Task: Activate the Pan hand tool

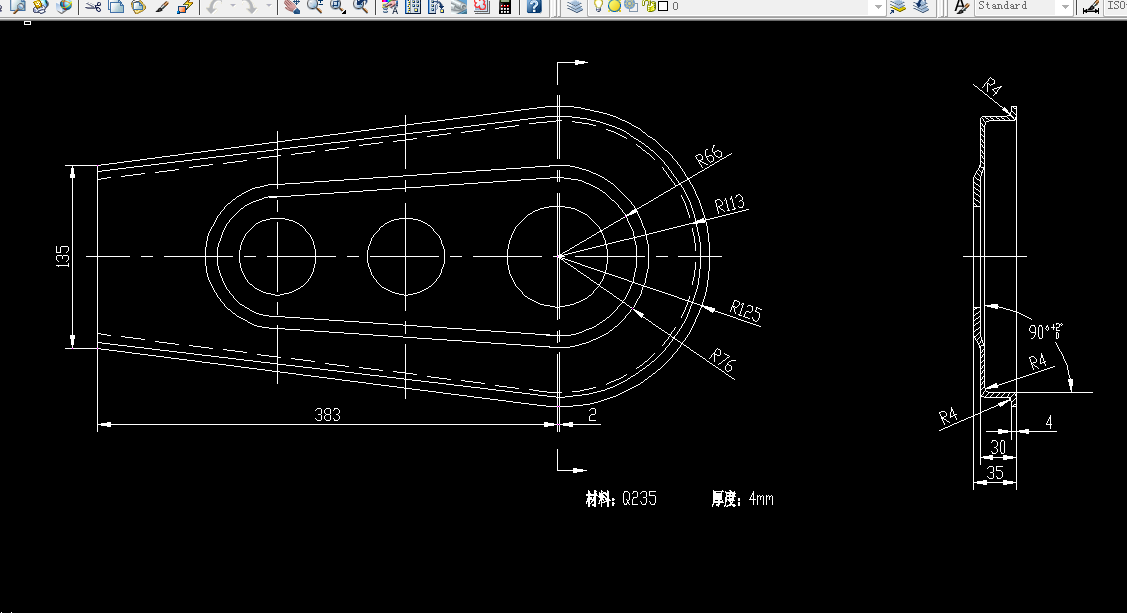Action: click(x=292, y=6)
